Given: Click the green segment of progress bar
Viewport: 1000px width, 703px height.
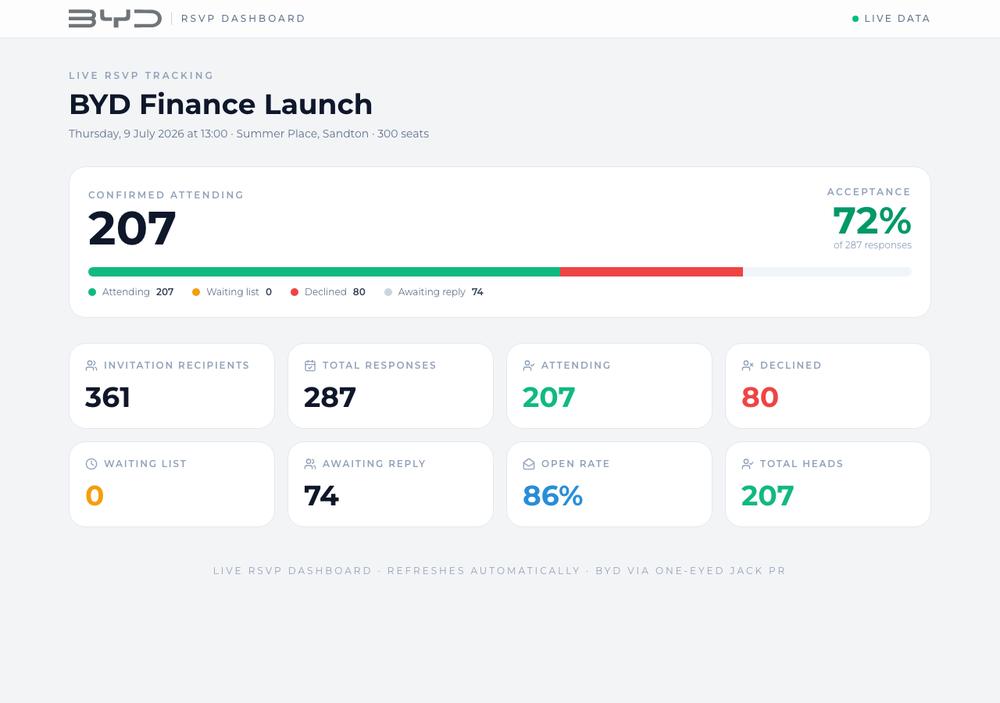Looking at the screenshot, I should (324, 272).
